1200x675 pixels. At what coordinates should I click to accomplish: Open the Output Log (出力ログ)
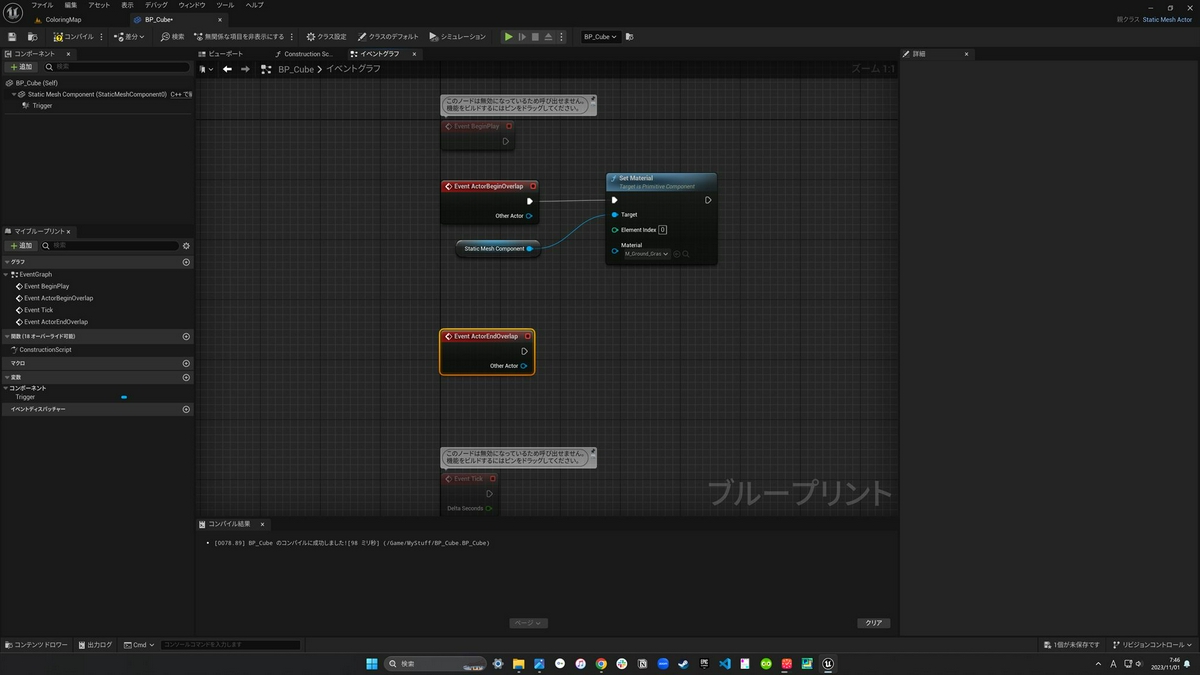pyautogui.click(x=95, y=645)
